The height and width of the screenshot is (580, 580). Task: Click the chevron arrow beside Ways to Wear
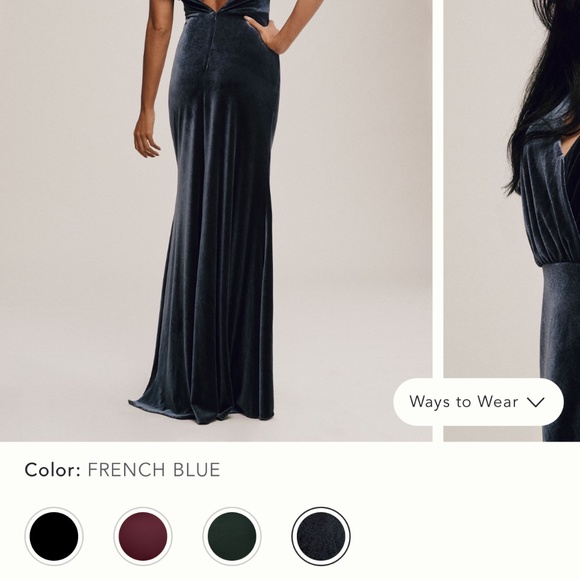pos(535,402)
